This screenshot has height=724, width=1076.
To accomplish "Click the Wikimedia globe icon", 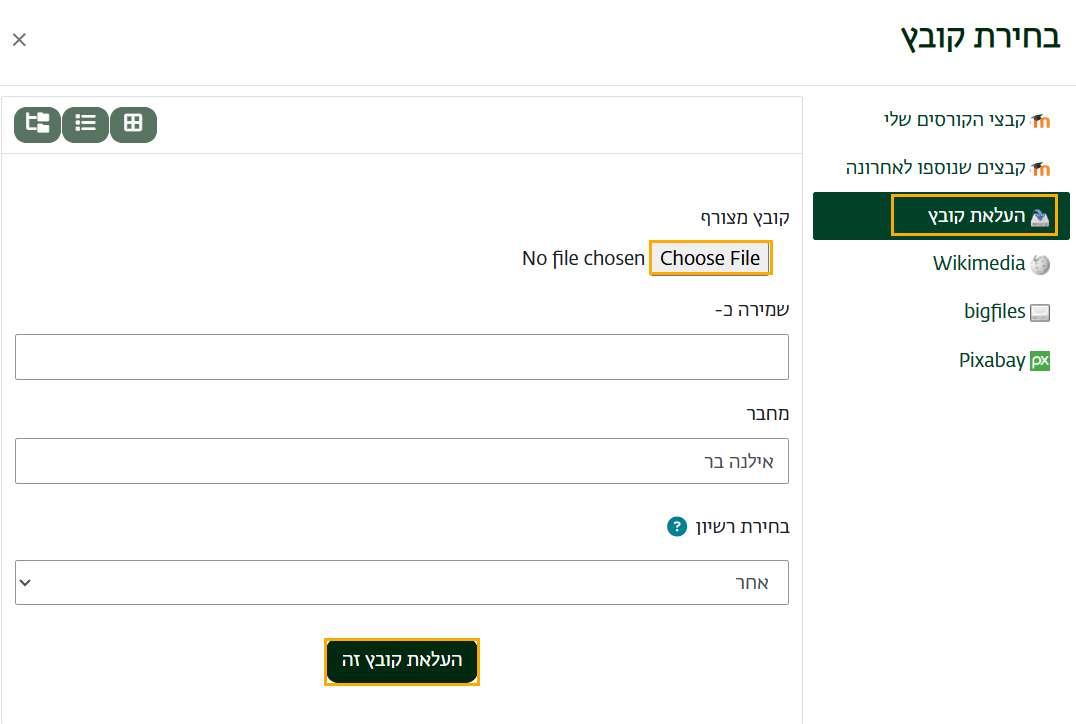I will [x=1041, y=265].
